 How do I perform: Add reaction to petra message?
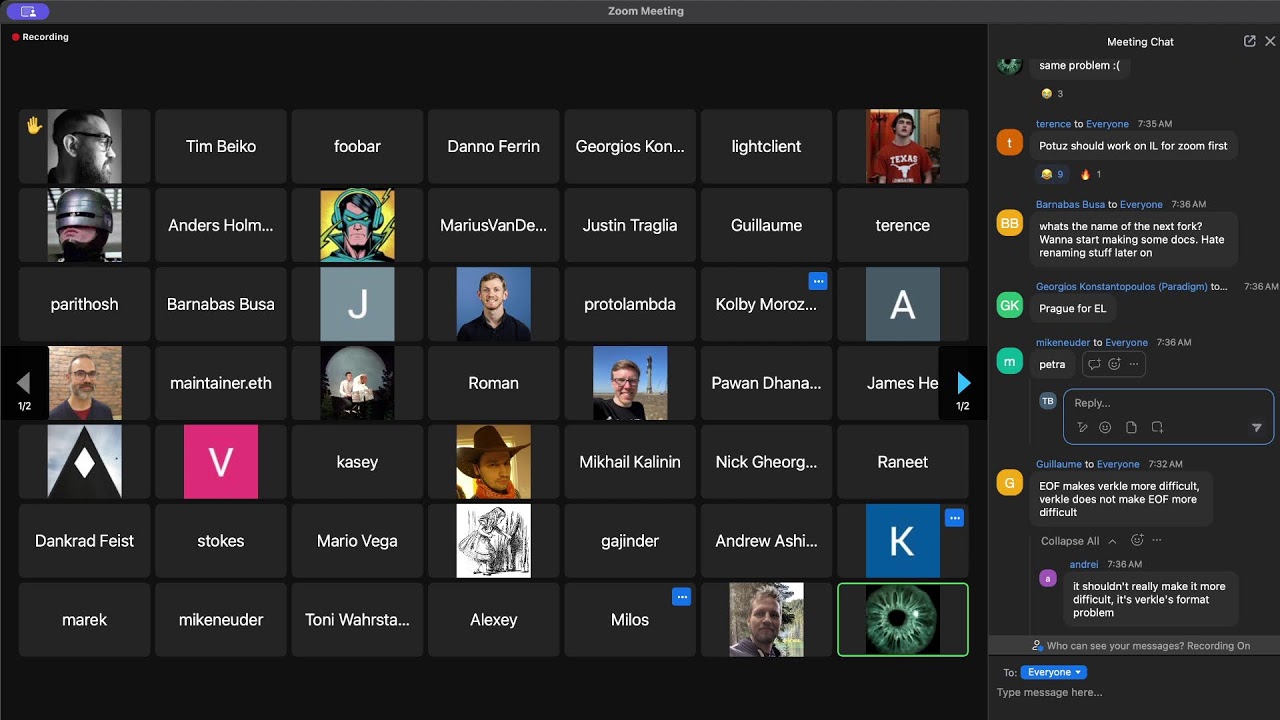coord(1114,365)
